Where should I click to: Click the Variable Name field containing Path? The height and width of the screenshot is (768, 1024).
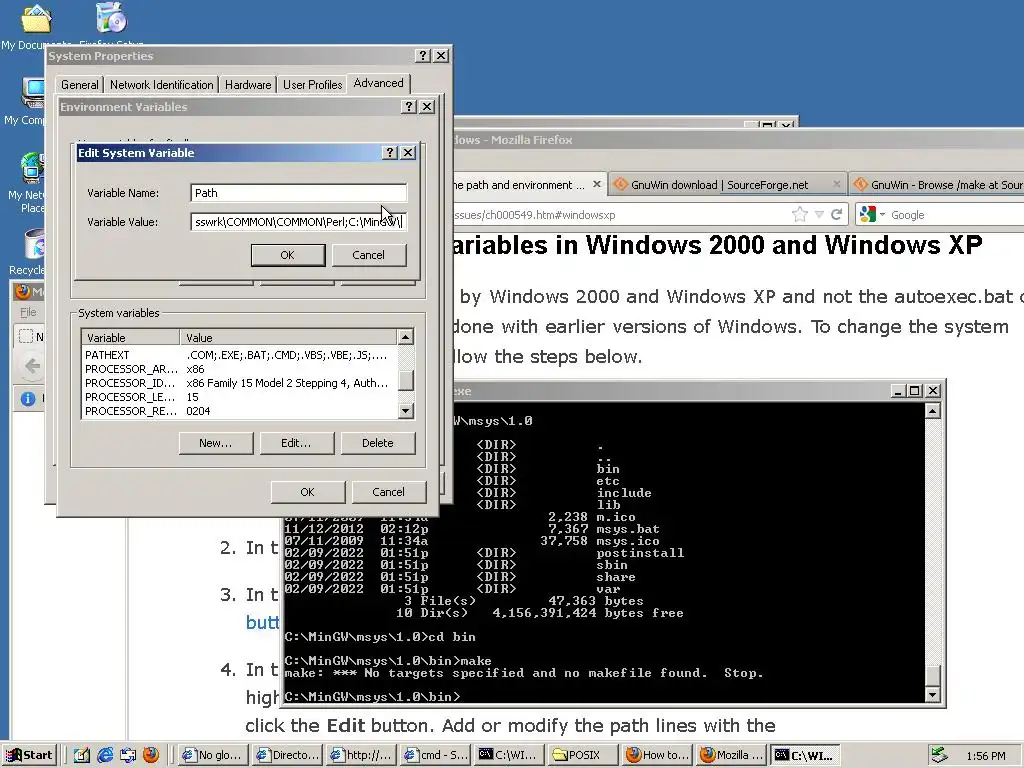tap(298, 193)
